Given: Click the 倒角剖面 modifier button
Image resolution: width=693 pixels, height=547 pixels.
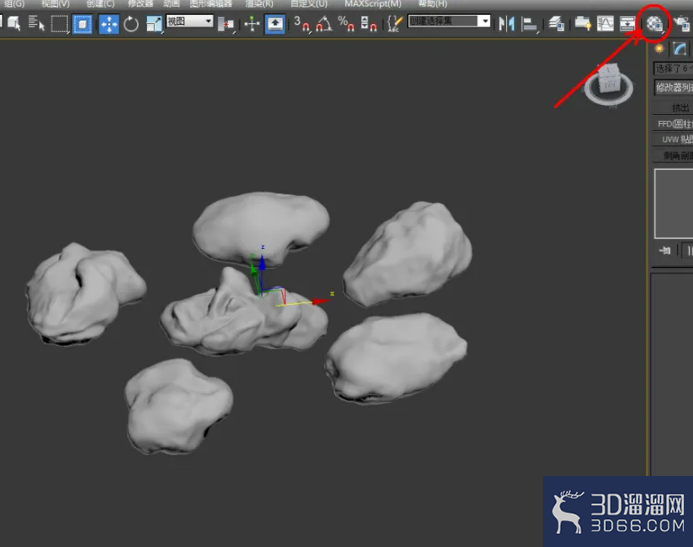Looking at the screenshot, I should pos(673,156).
